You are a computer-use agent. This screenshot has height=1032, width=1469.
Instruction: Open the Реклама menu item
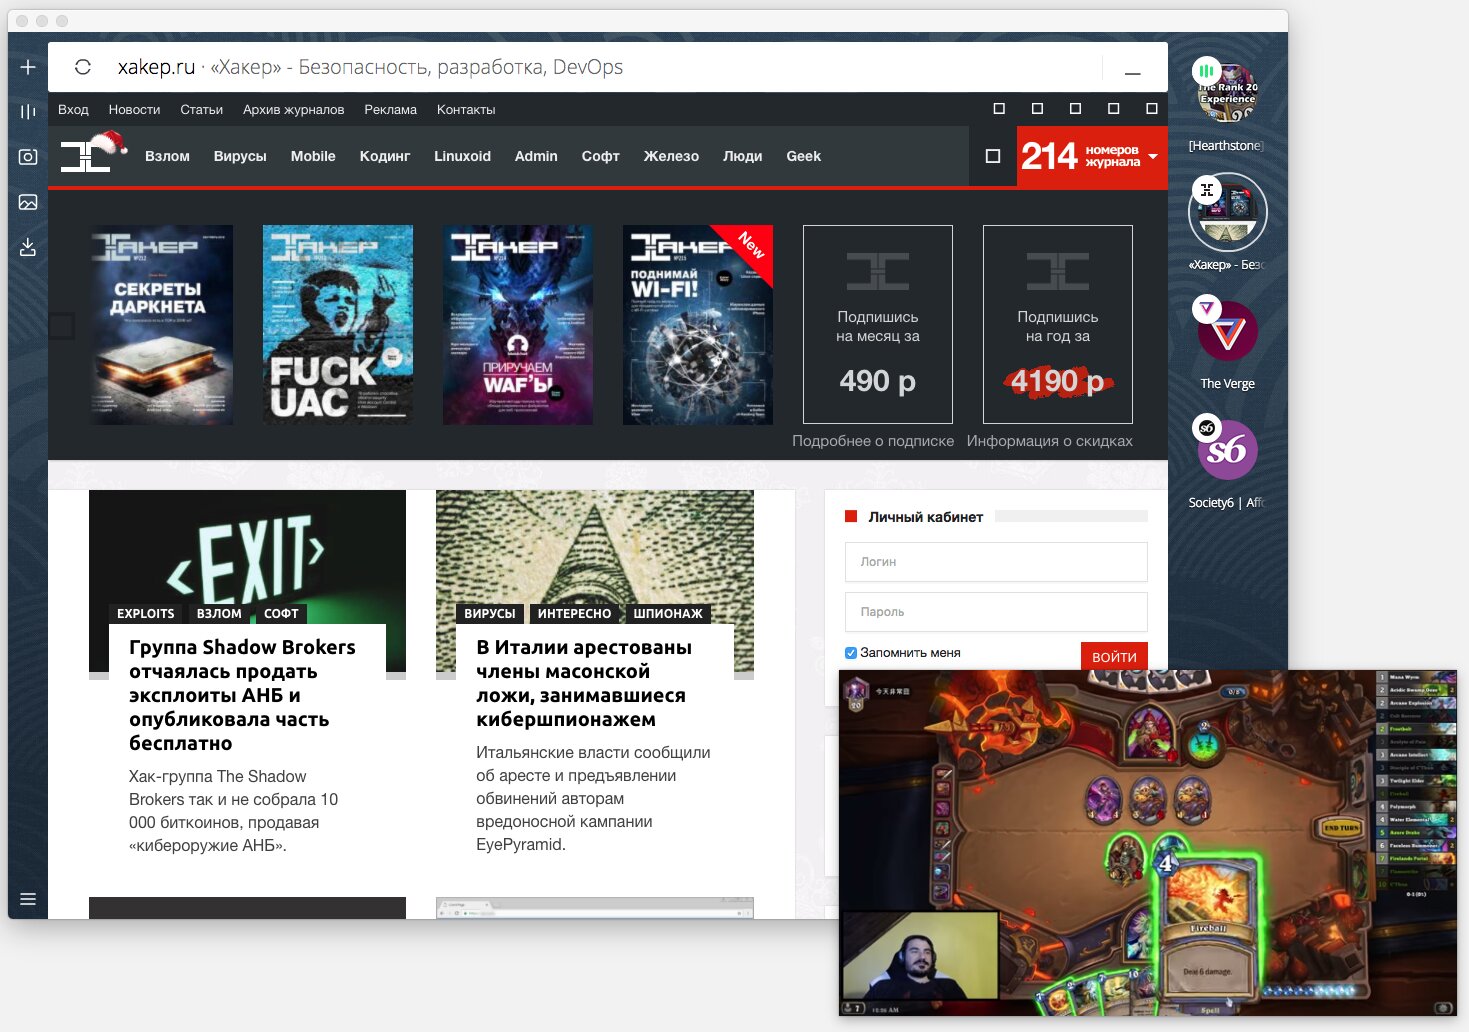pos(390,110)
